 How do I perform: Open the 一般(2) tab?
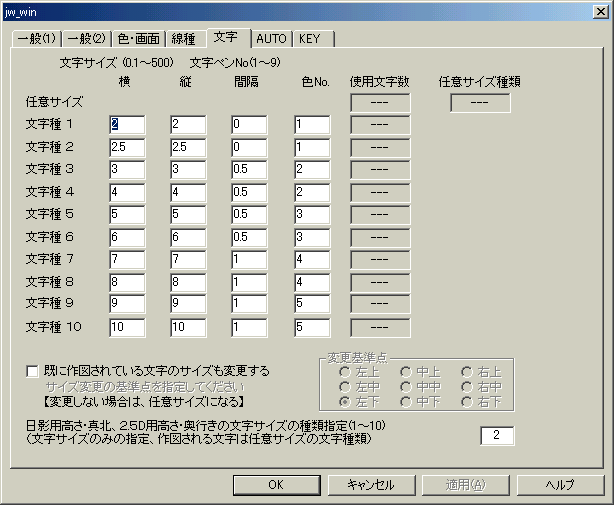pyautogui.click(x=87, y=39)
